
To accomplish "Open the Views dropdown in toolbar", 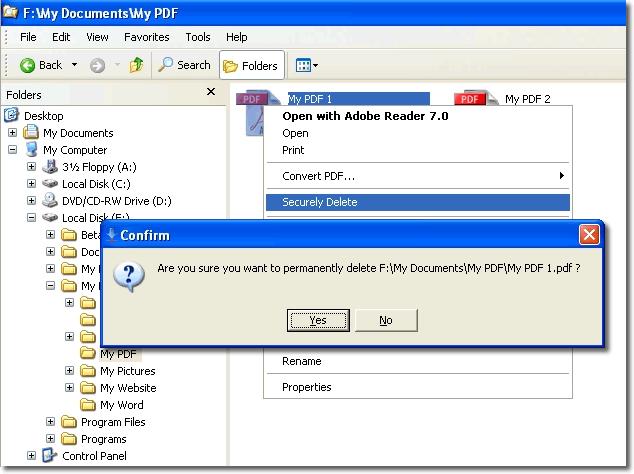I will (x=307, y=66).
